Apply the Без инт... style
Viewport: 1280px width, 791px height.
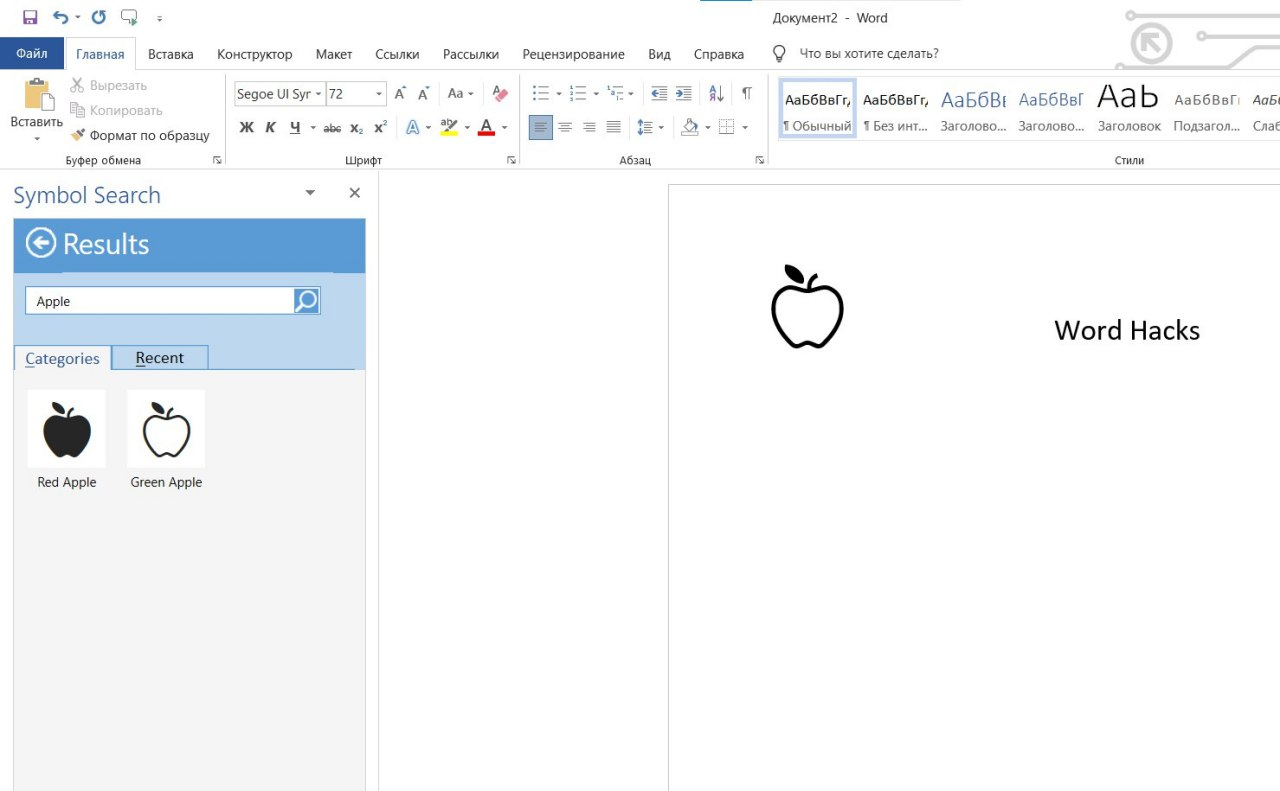(x=895, y=109)
